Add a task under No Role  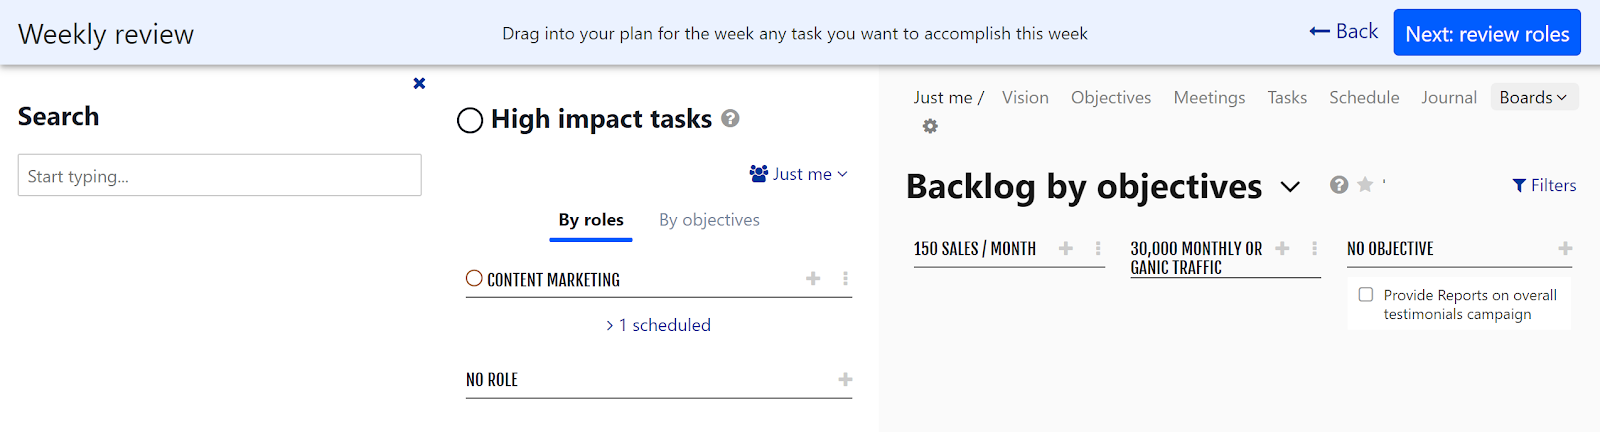pos(845,379)
